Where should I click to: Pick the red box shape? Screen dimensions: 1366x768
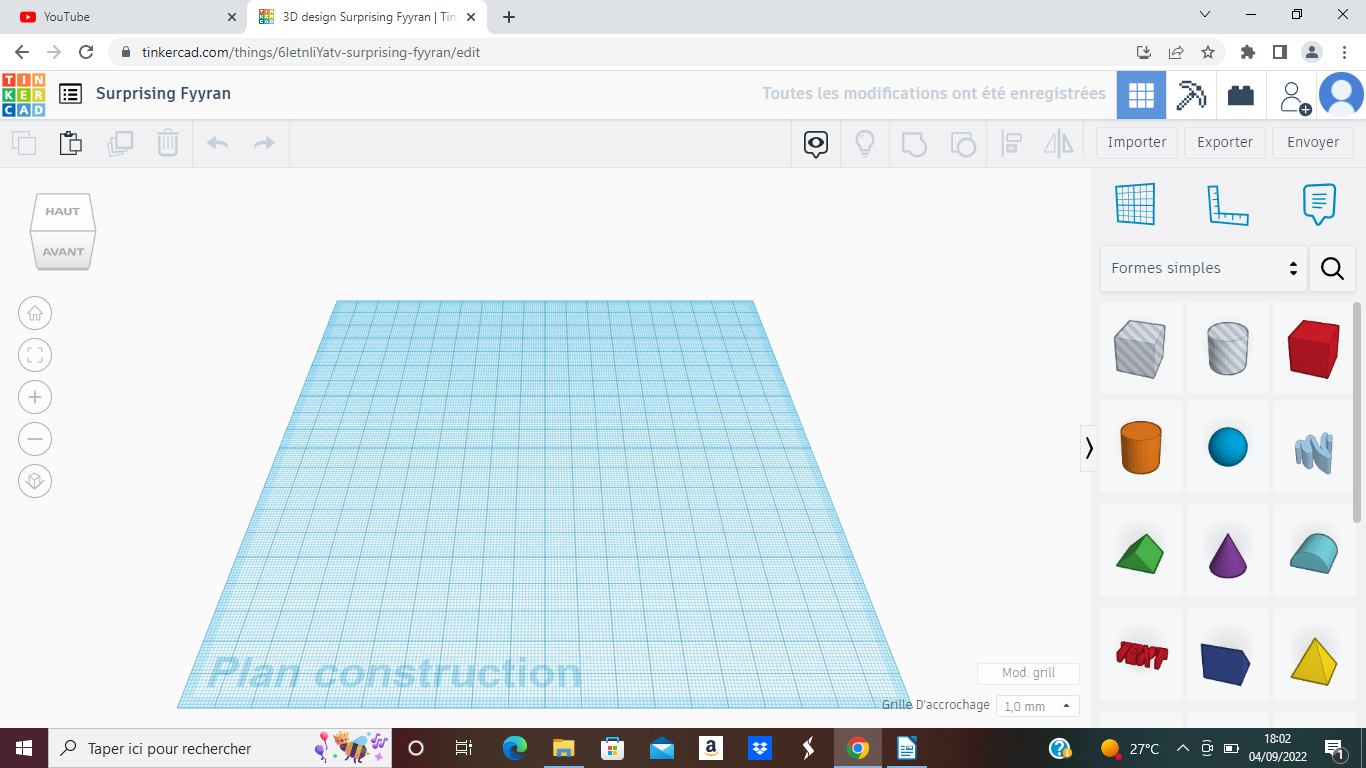1313,348
